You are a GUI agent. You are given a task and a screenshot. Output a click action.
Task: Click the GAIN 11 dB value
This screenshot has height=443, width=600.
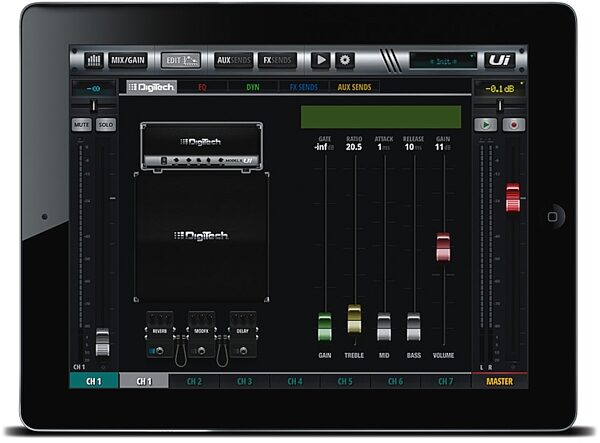pos(443,147)
